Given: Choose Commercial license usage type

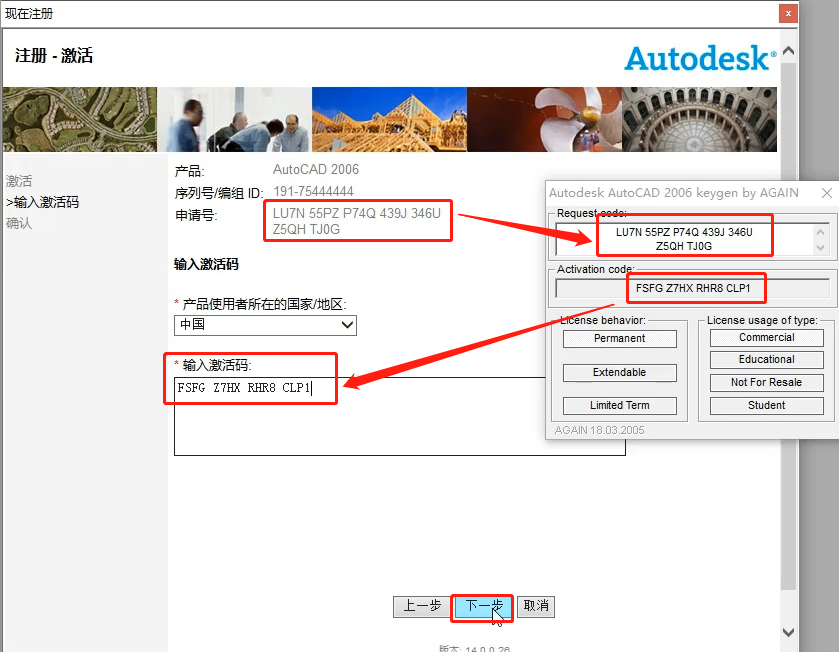Looking at the screenshot, I should pyautogui.click(x=766, y=337).
